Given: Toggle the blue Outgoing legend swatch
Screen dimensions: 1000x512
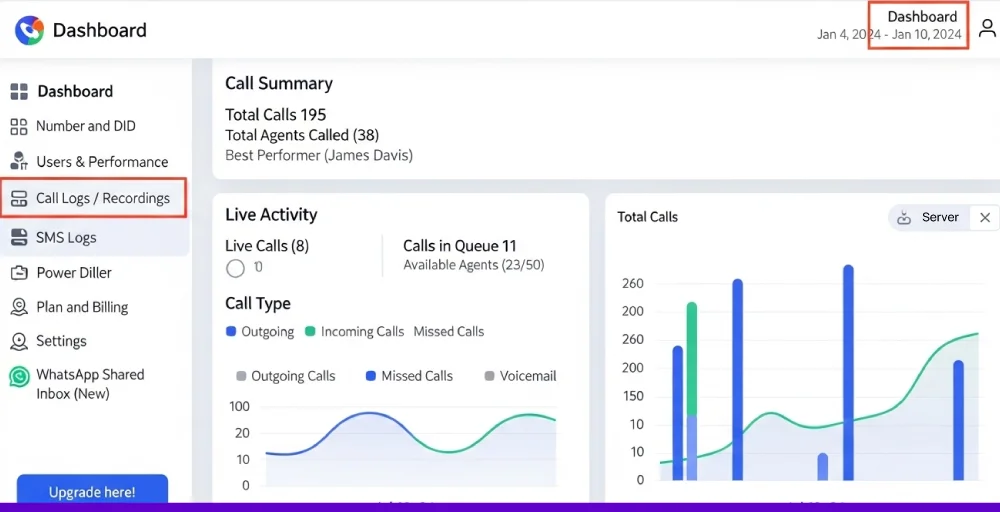Looking at the screenshot, I should tap(231, 332).
